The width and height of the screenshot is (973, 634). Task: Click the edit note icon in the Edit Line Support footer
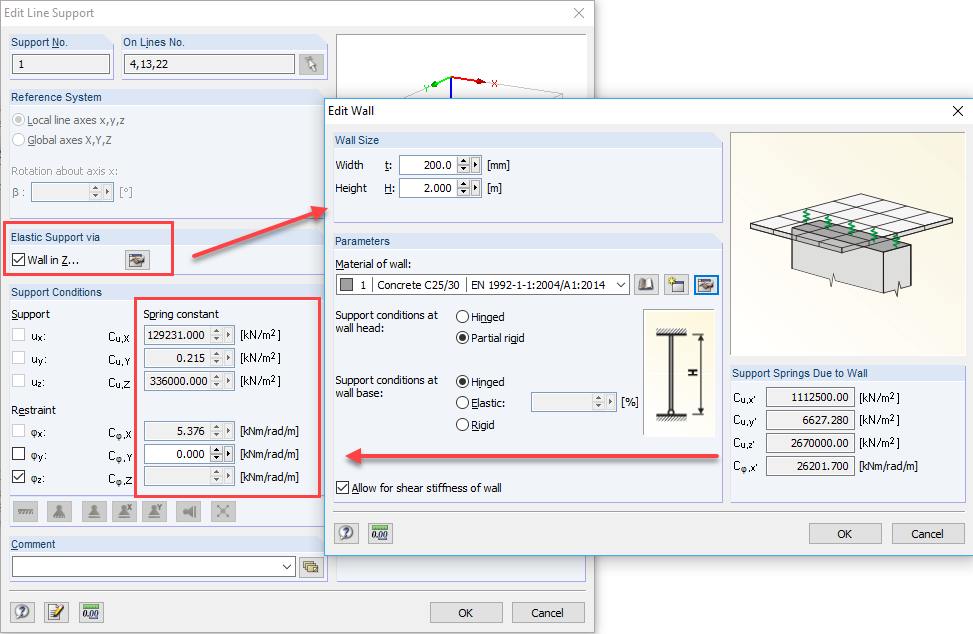pyautogui.click(x=56, y=612)
